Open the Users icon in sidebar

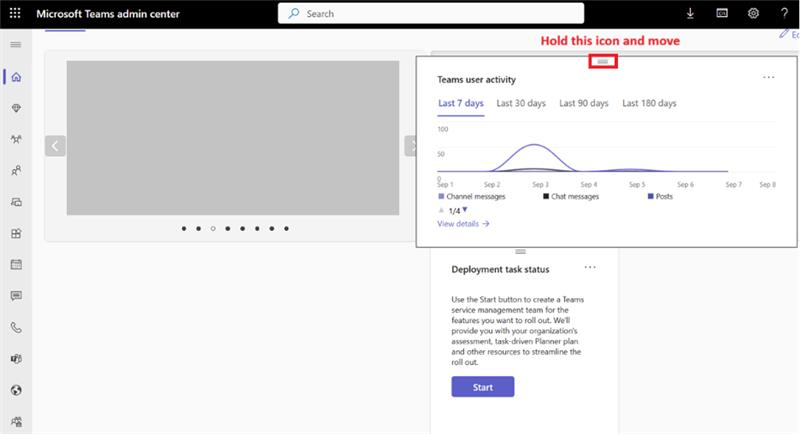pyautogui.click(x=16, y=170)
